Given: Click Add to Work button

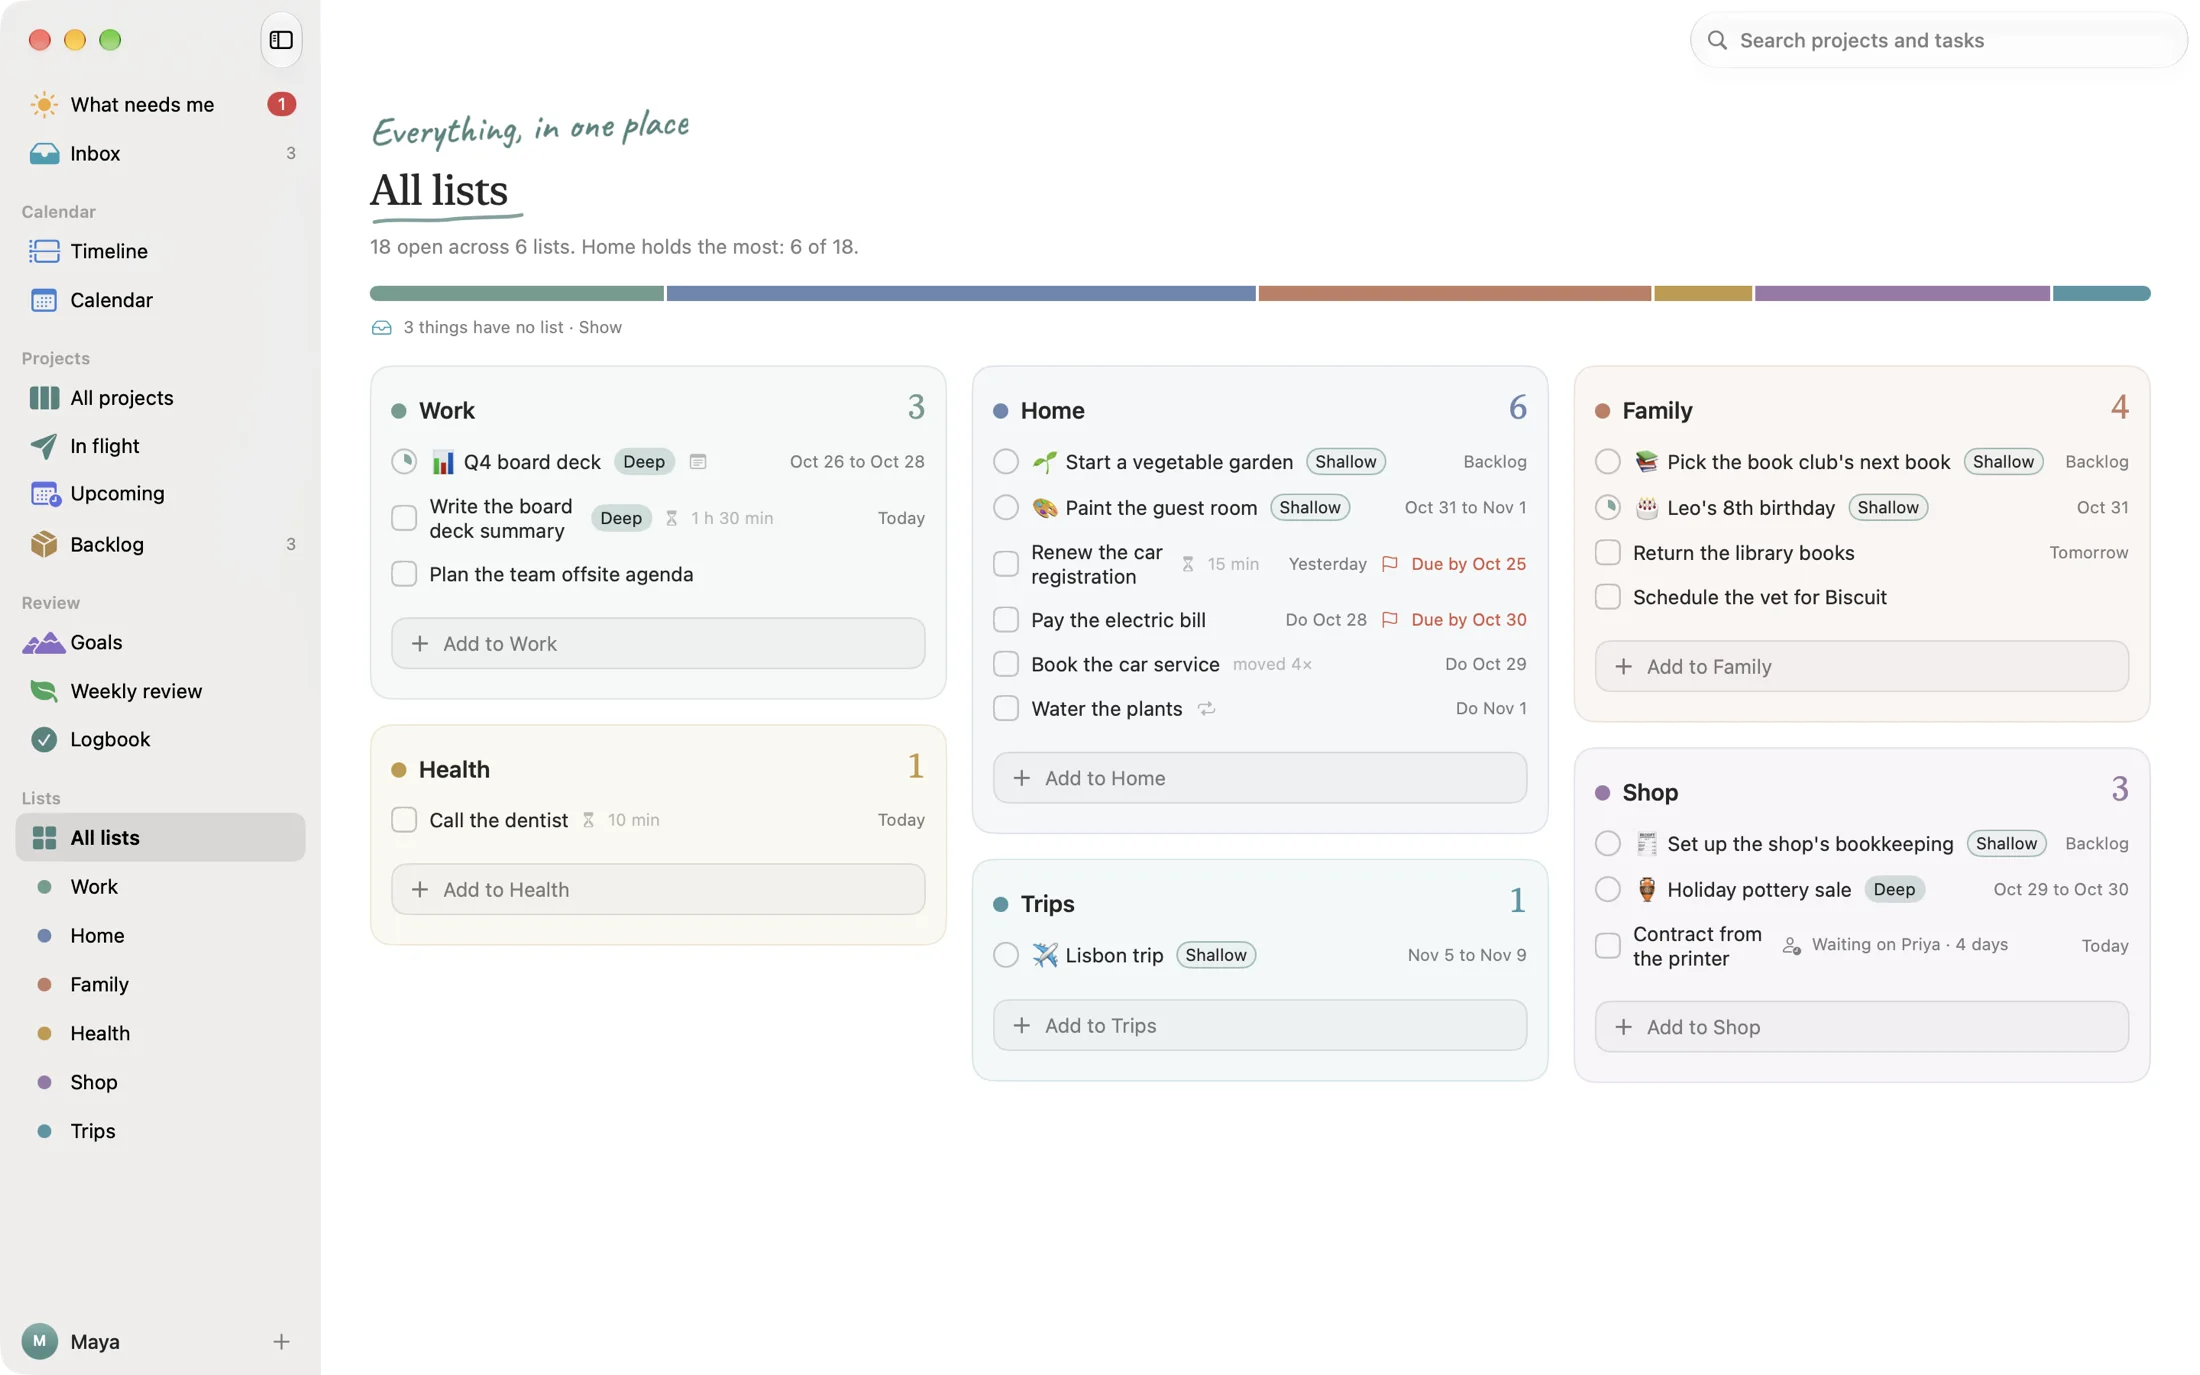Looking at the screenshot, I should (x=658, y=643).
